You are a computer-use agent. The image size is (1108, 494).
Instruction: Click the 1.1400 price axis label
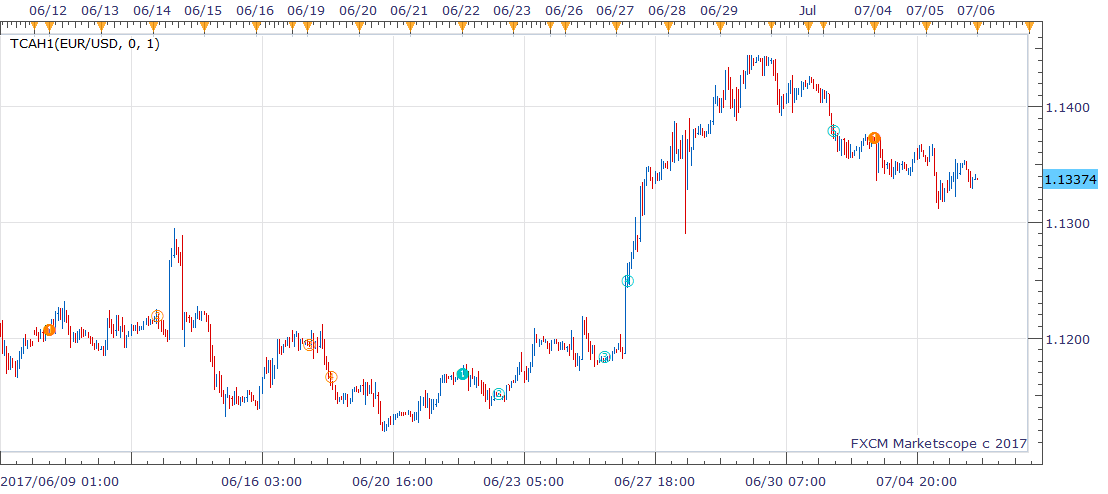point(1069,107)
